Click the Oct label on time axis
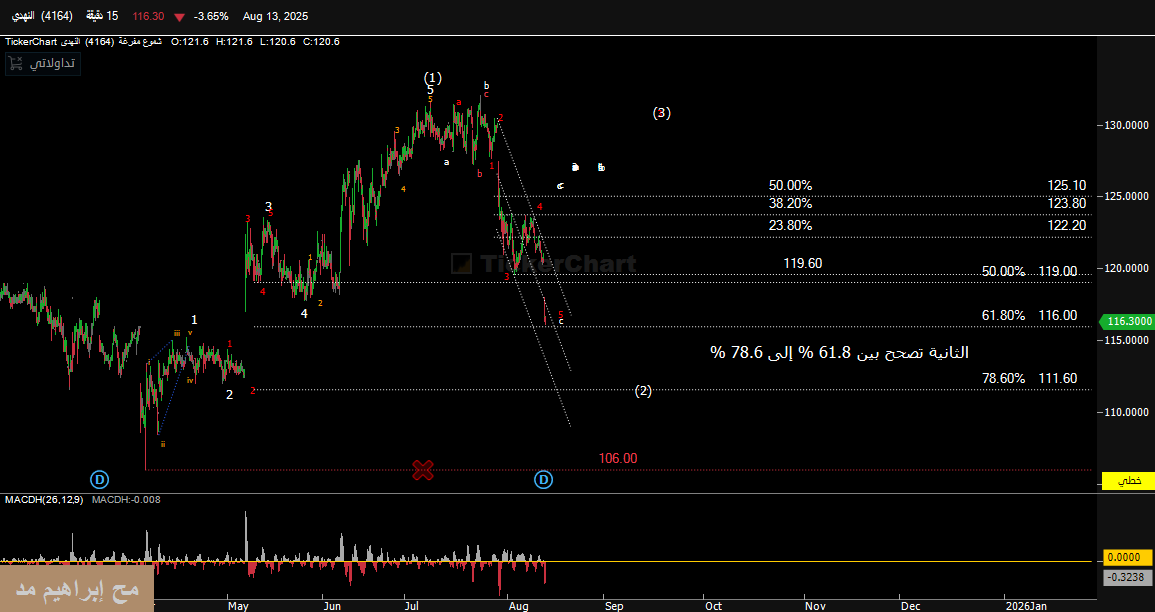Screen dimensions: 1155x612 [713, 606]
